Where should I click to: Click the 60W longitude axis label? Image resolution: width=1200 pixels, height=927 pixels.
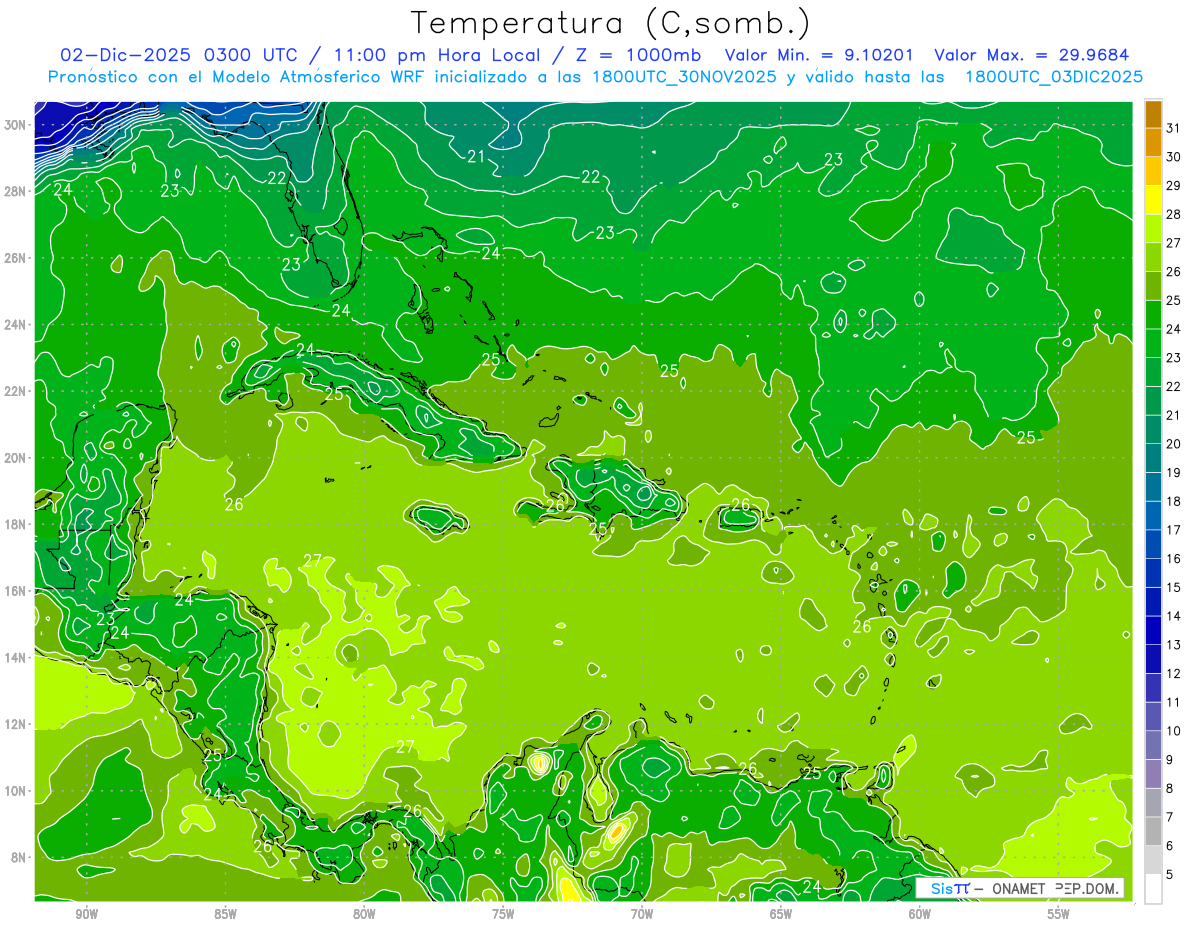click(x=920, y=914)
